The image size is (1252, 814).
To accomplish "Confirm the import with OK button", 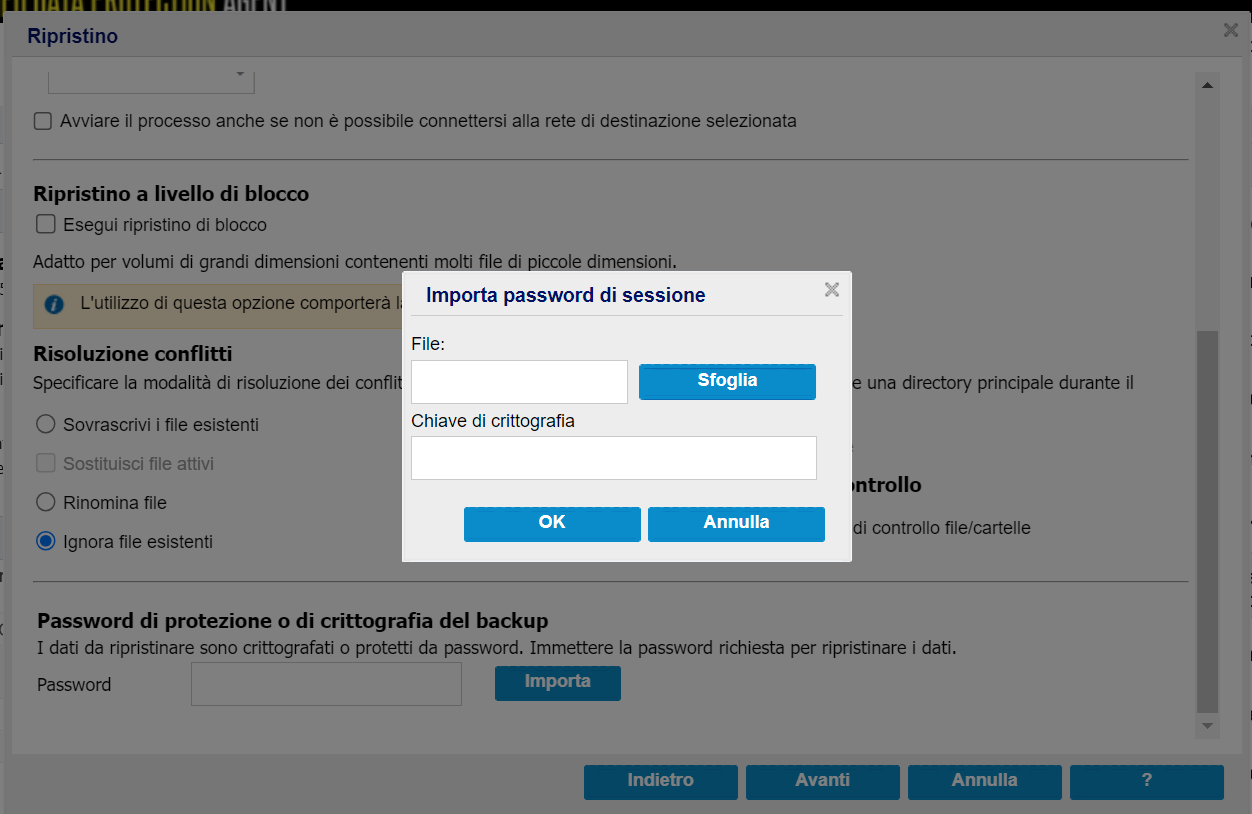I will (552, 524).
